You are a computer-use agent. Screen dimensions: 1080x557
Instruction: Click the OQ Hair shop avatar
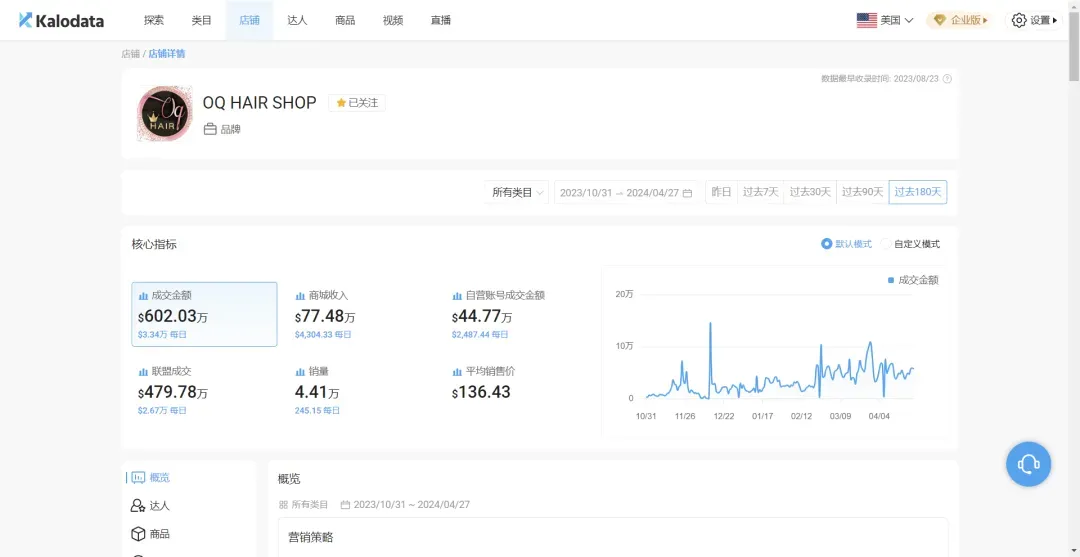164,114
